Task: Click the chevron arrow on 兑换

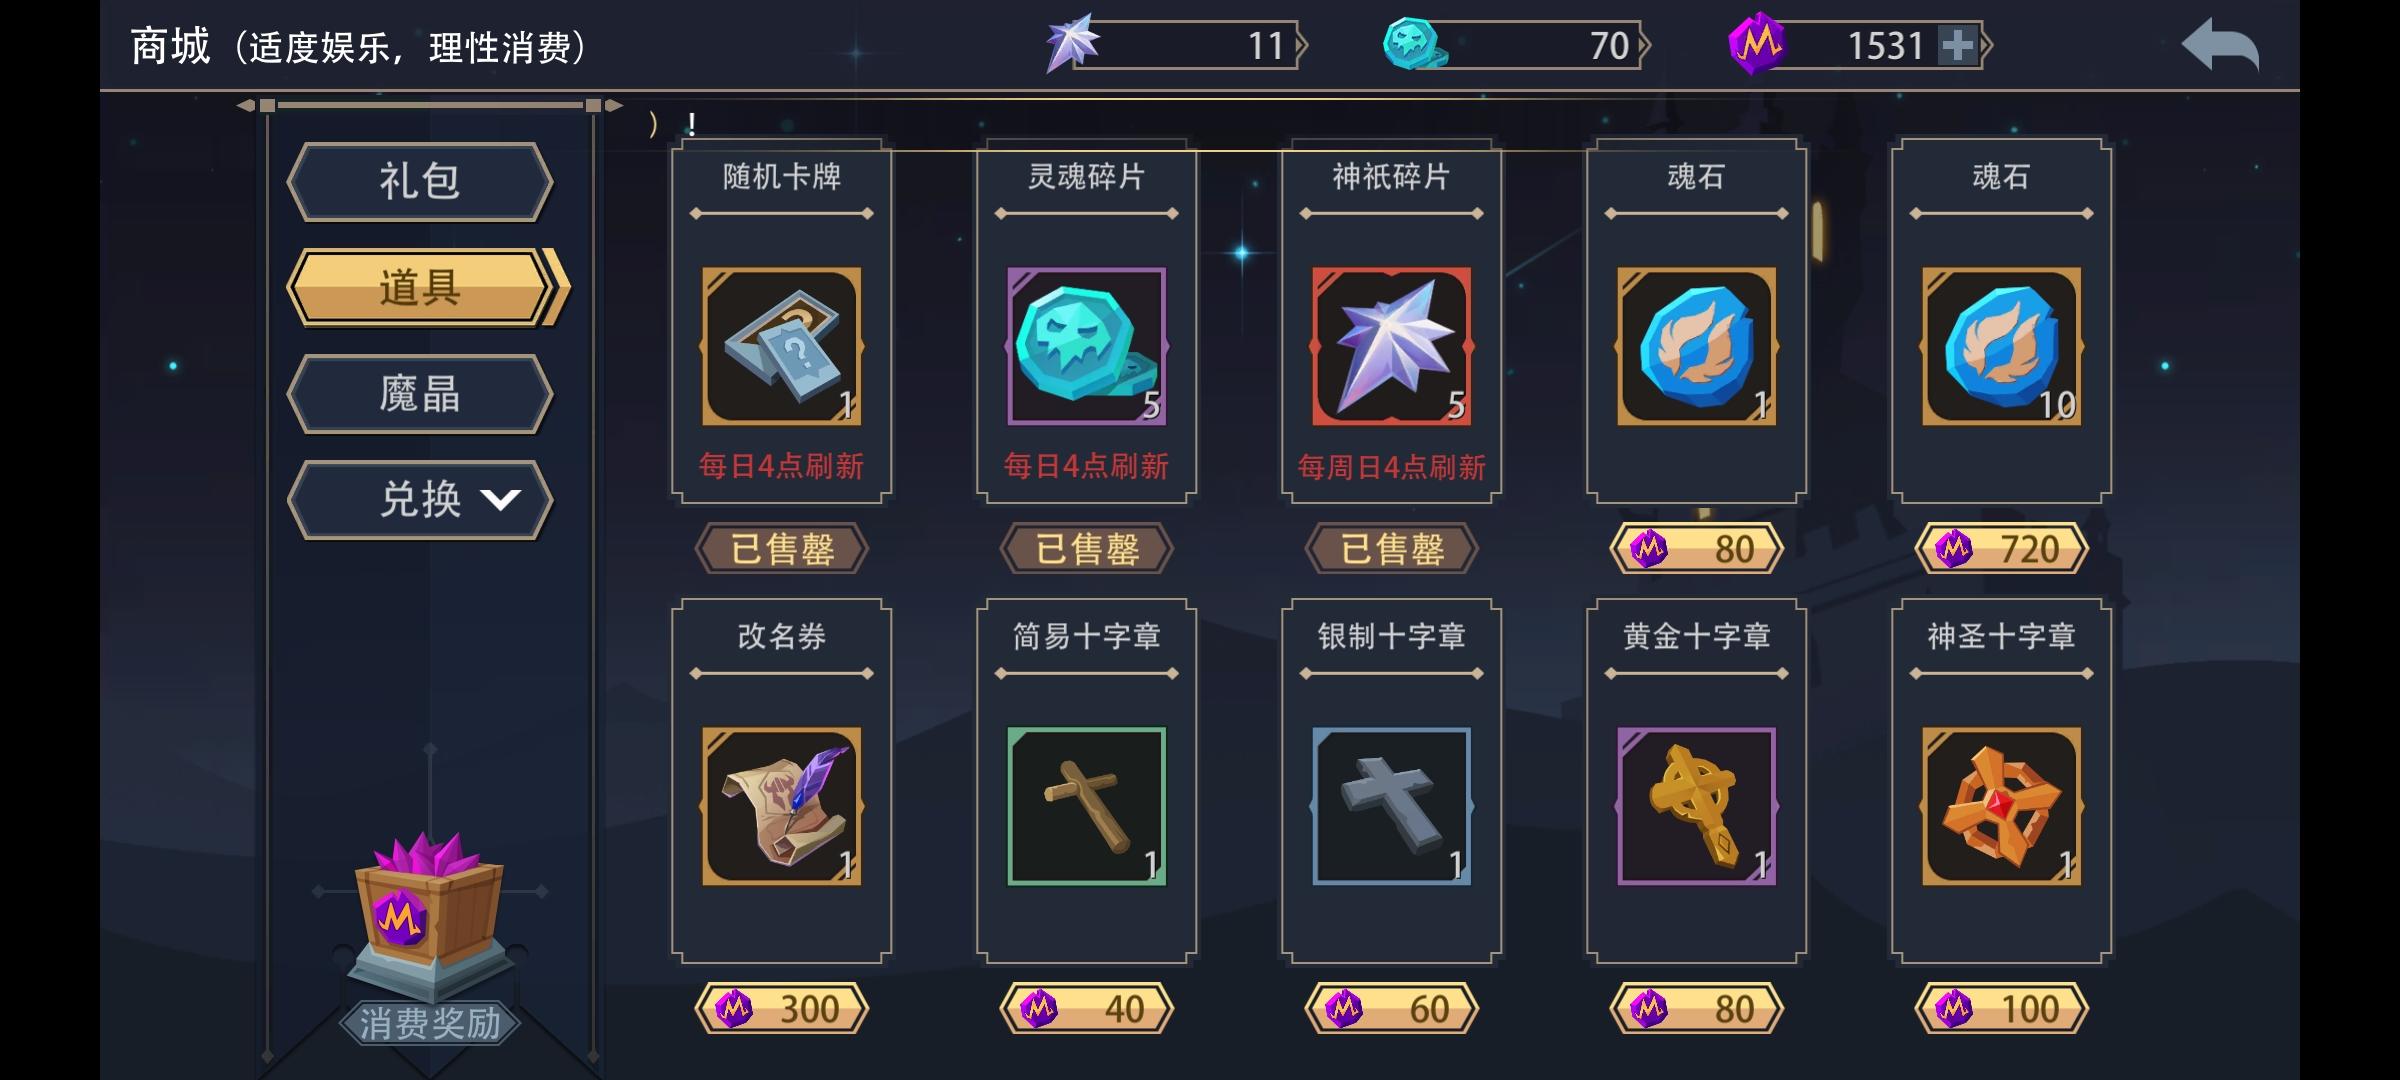Action: pyautogui.click(x=500, y=499)
